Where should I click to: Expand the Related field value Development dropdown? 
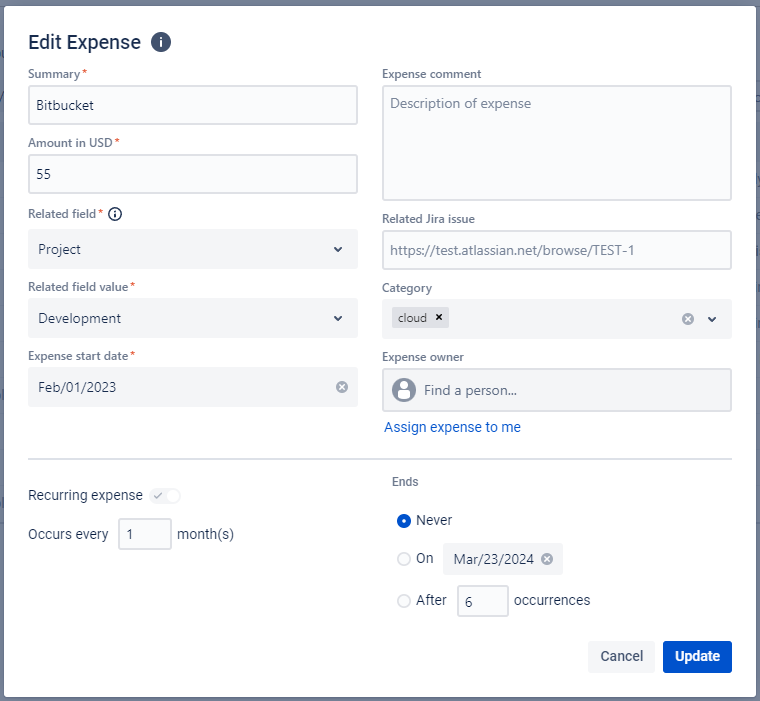pos(192,318)
